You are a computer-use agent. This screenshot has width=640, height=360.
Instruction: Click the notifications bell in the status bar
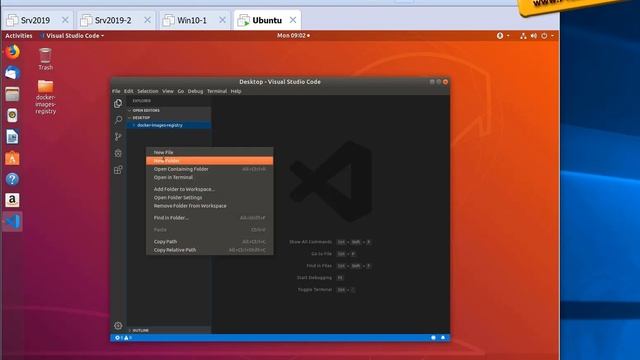point(443,338)
